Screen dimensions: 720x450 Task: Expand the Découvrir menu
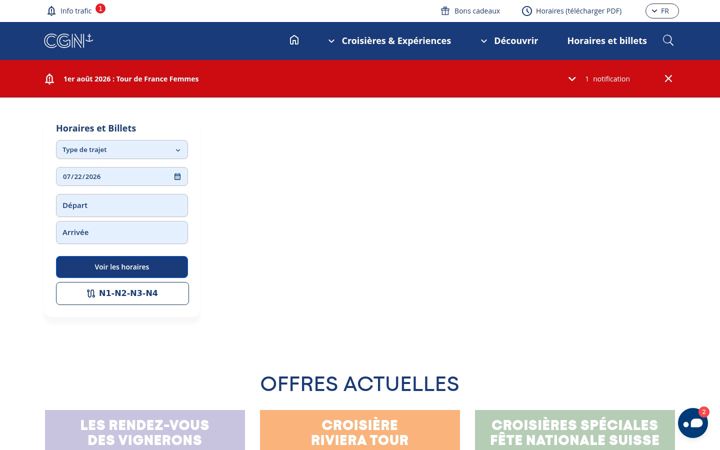(509, 41)
